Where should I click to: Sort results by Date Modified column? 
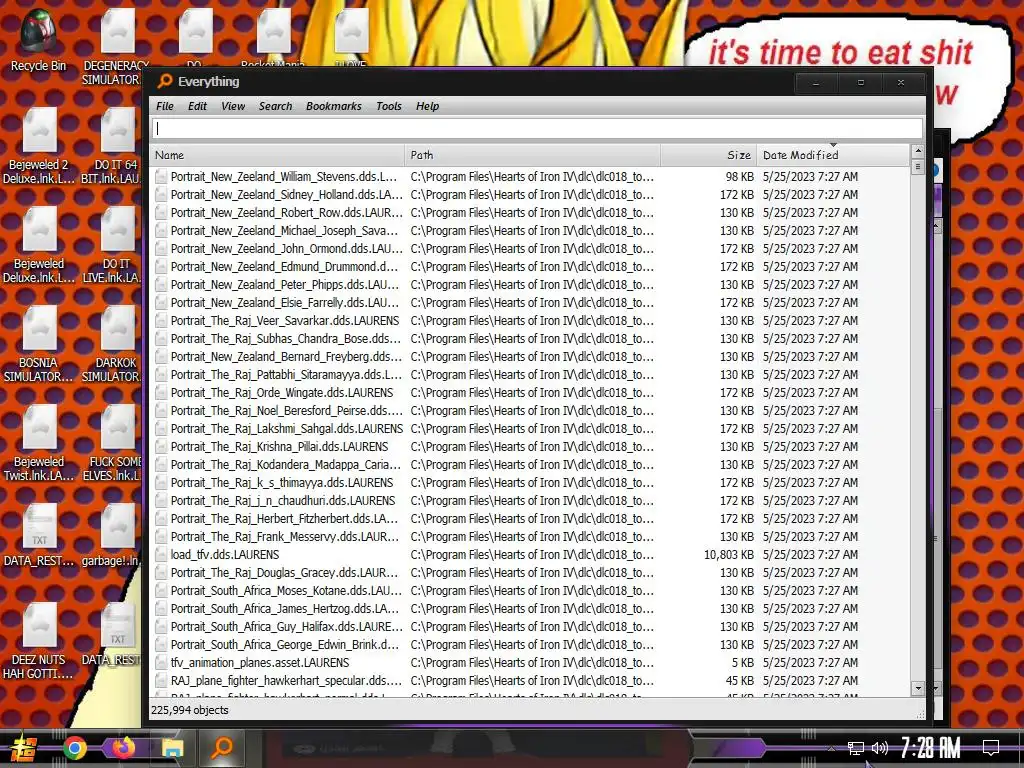[833, 155]
